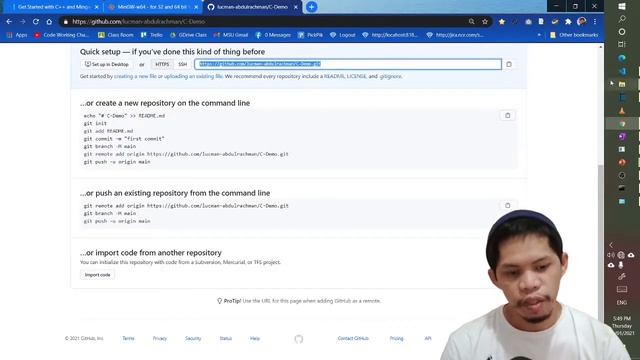Copy the quick setup repository URL
640x360 pixels.
509,64
